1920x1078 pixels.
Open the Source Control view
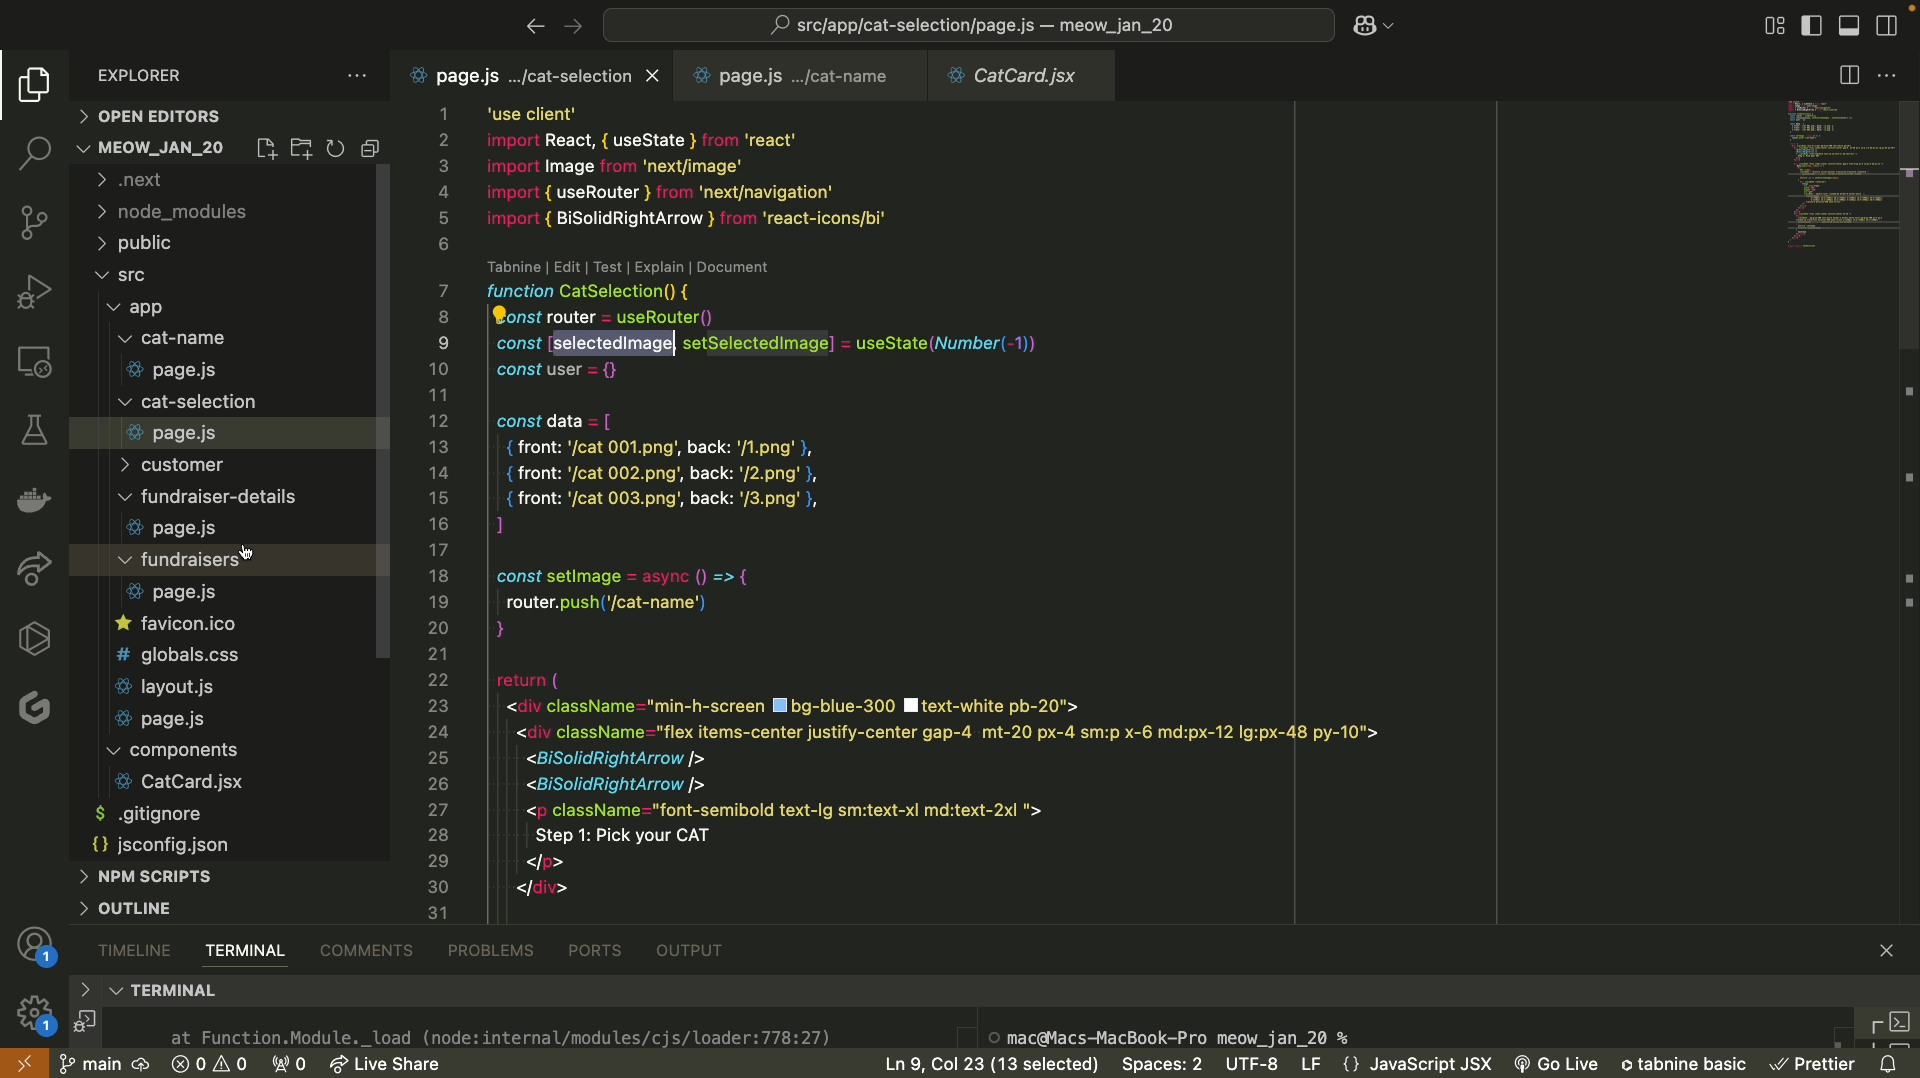coord(34,222)
